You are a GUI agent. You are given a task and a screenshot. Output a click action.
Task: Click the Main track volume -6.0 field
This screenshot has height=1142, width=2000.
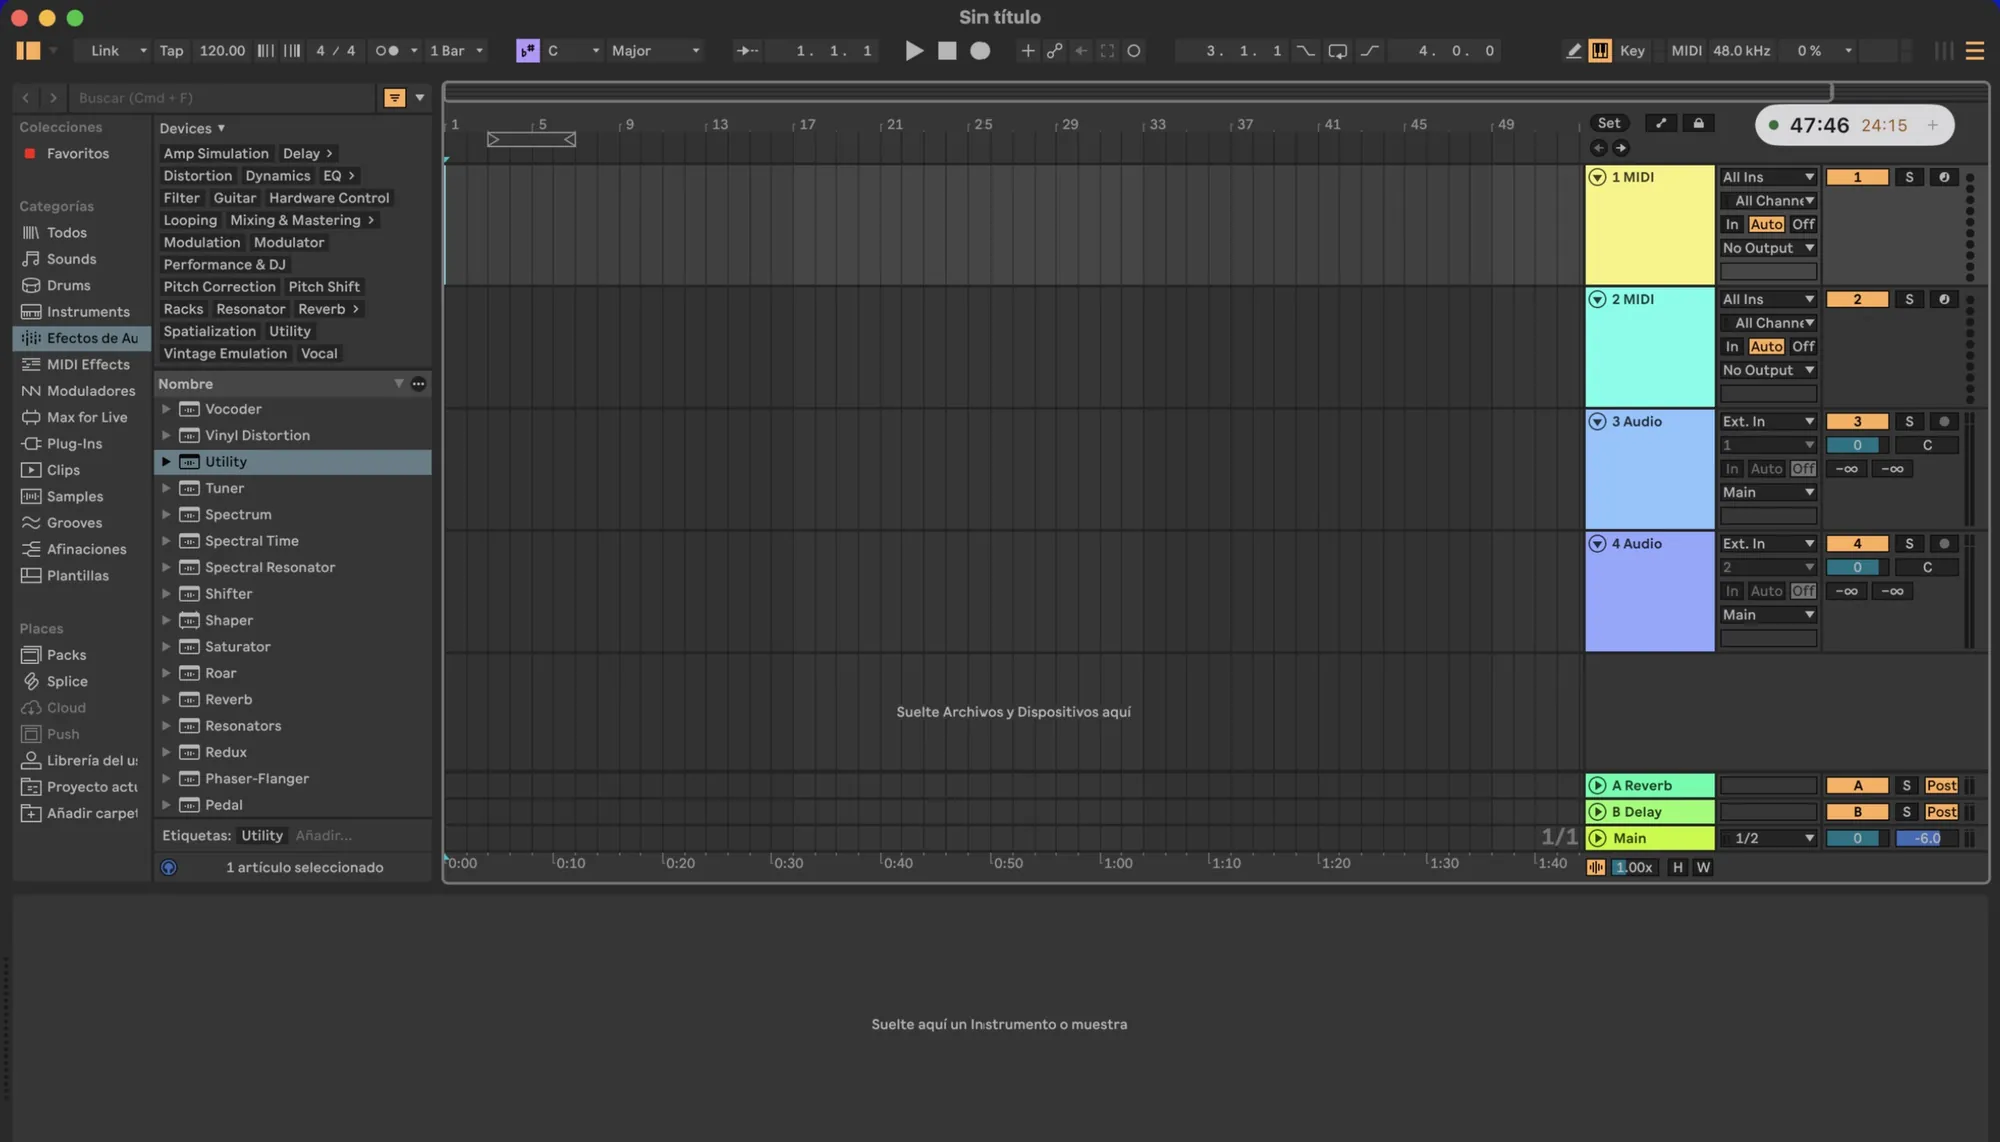tap(1926, 839)
